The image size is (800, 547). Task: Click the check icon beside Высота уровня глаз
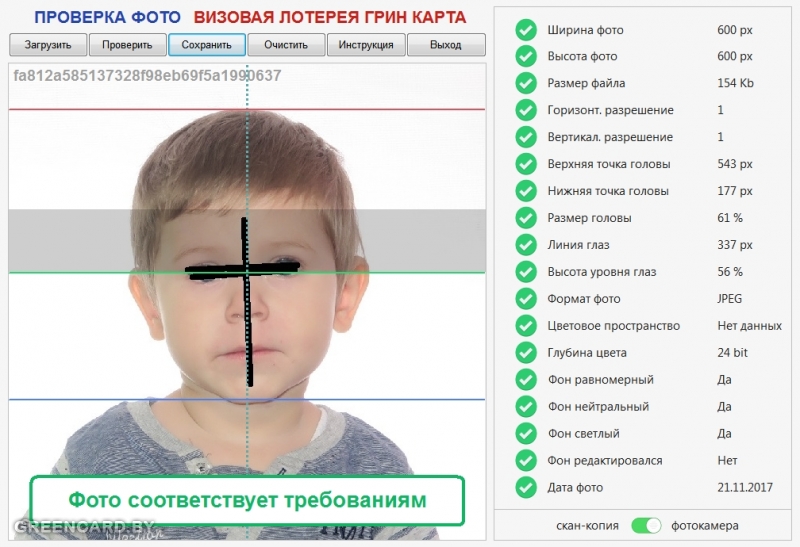pyautogui.click(x=526, y=272)
